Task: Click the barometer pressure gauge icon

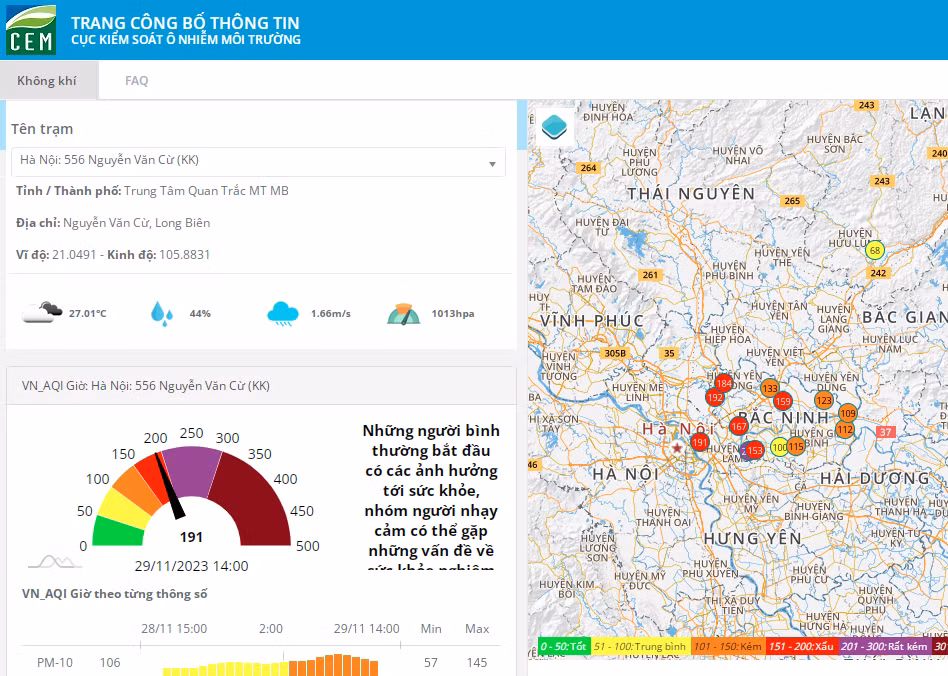Action: (403, 313)
